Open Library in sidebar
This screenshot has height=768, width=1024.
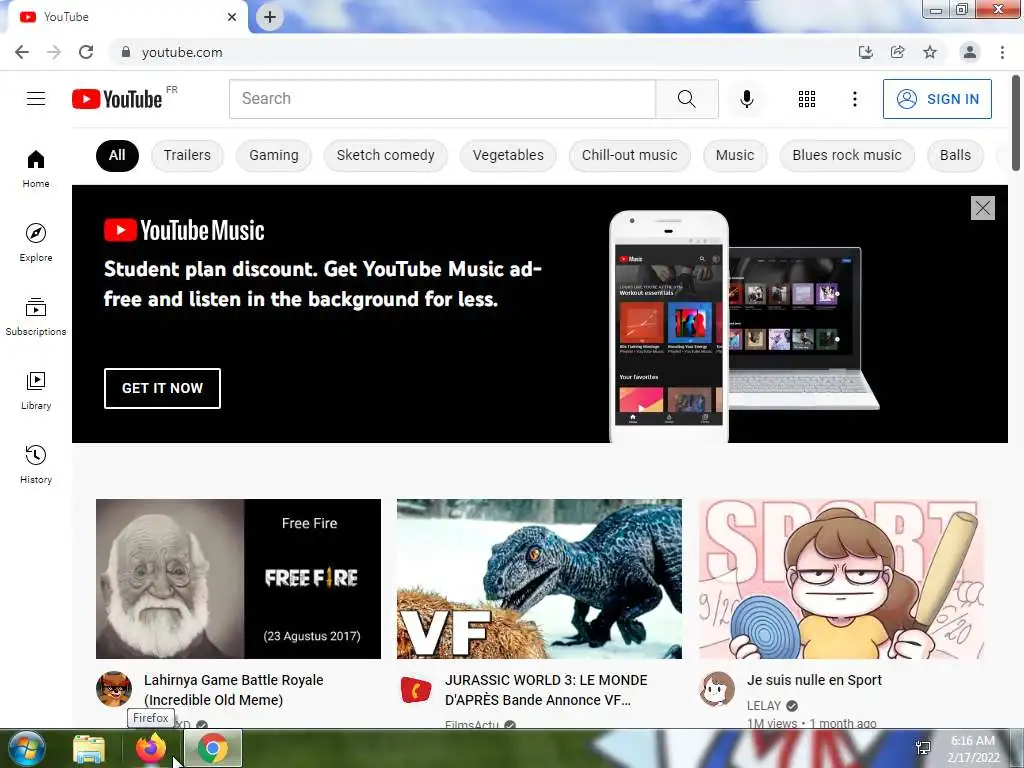point(36,391)
